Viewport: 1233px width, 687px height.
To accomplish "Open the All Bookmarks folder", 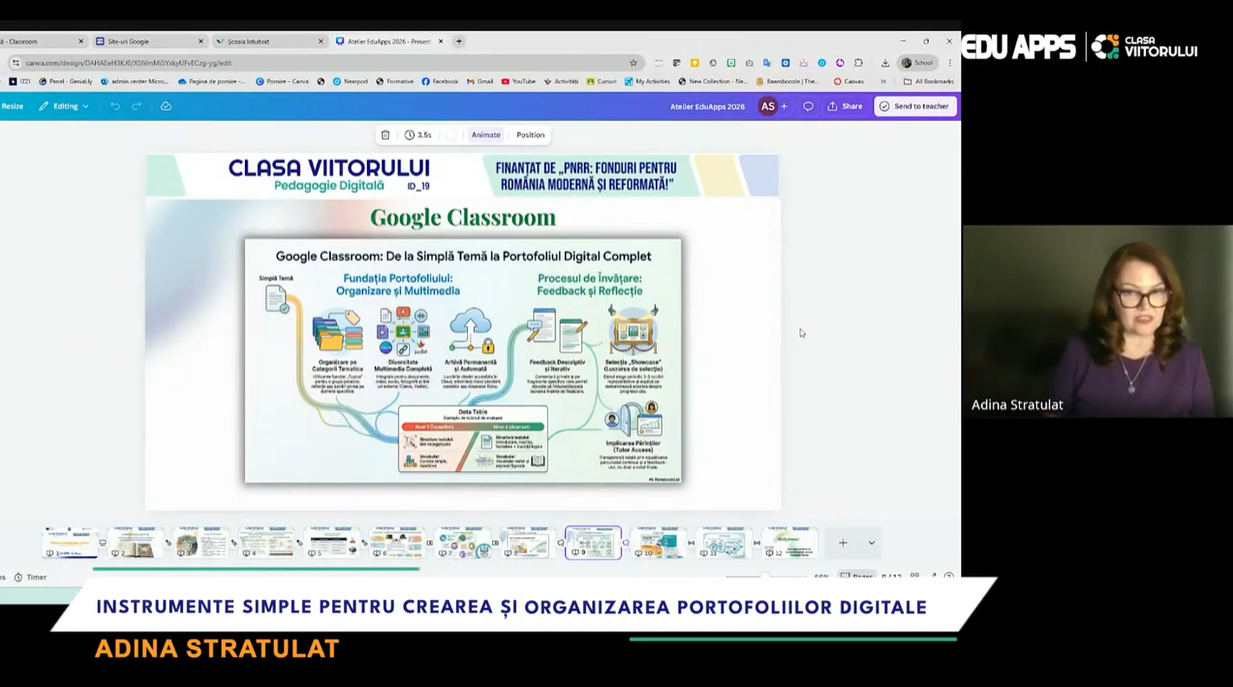I will tap(928, 82).
